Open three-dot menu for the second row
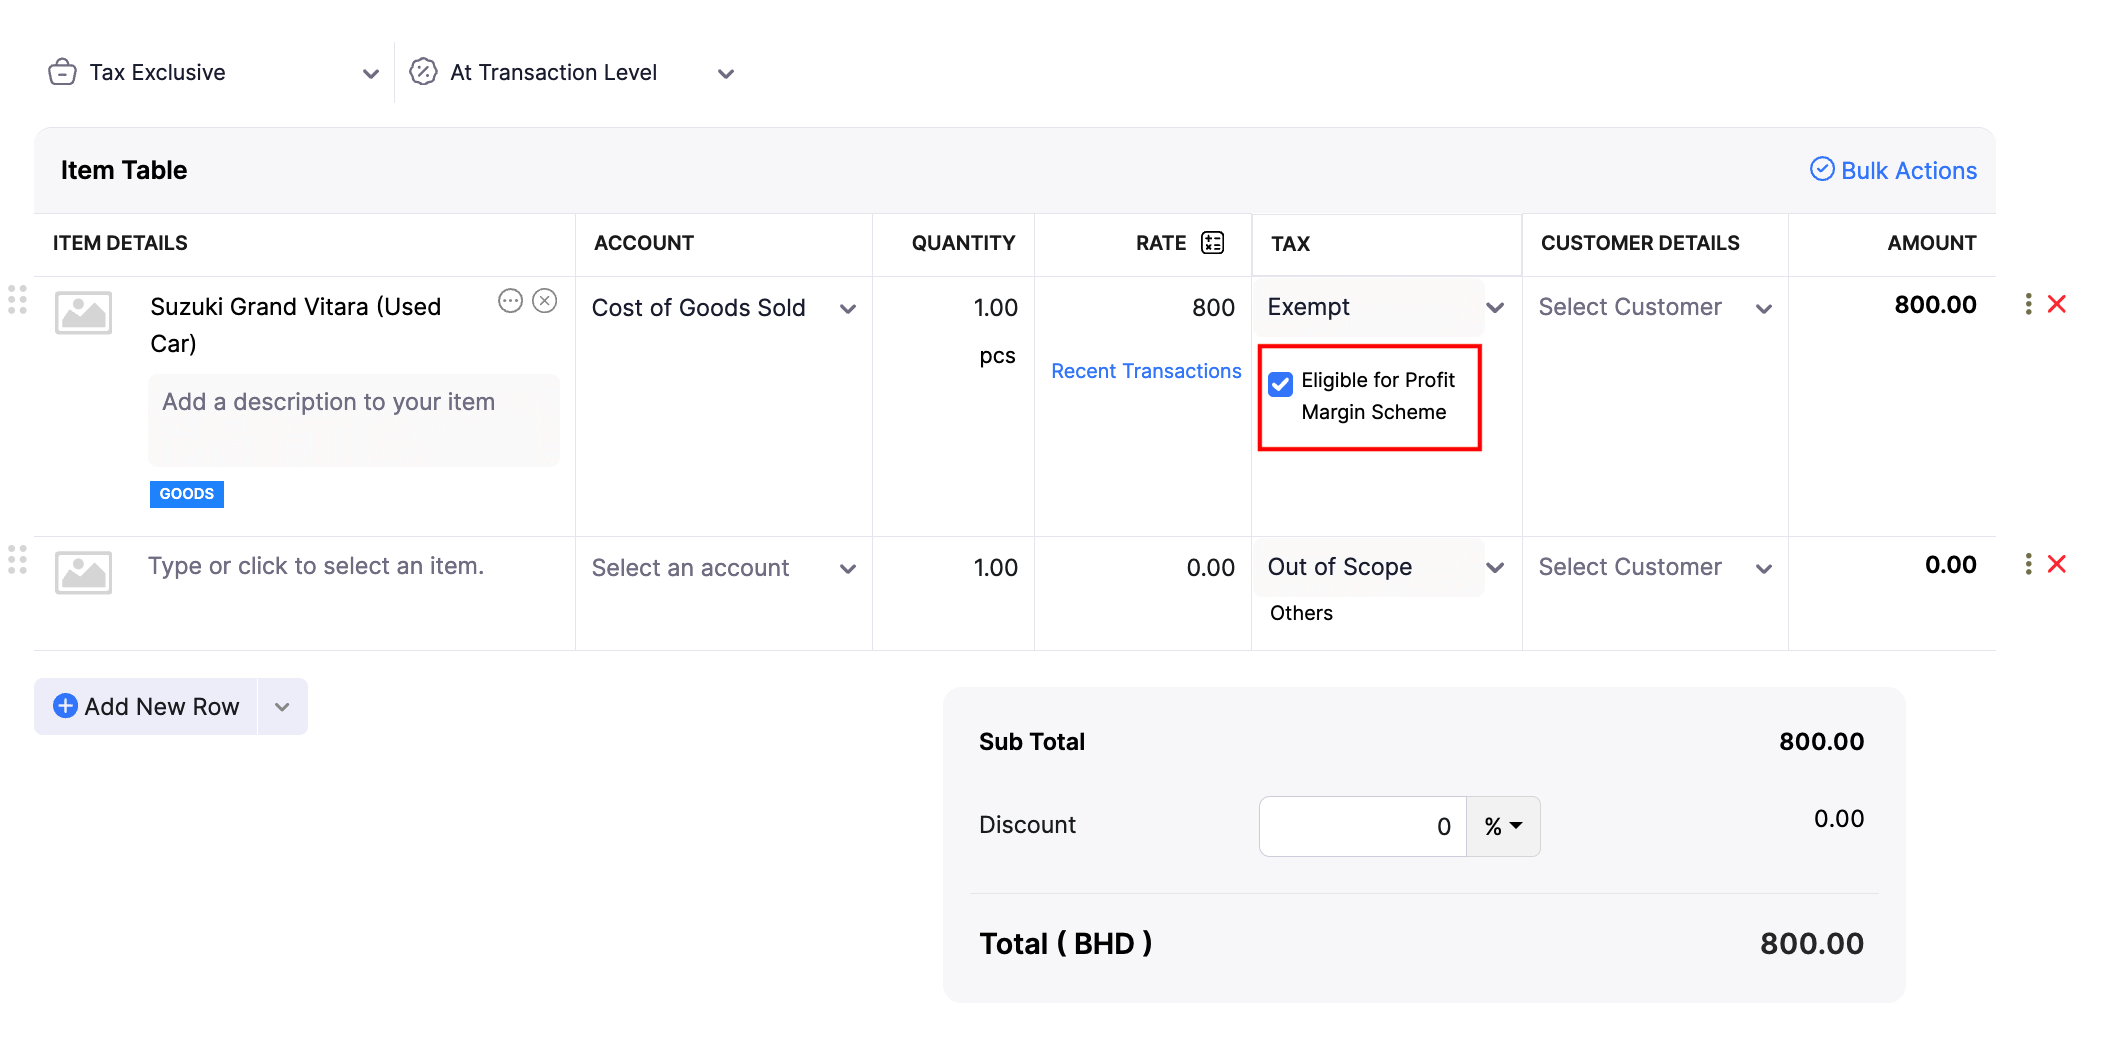Image resolution: width=2110 pixels, height=1042 pixels. pos(2028,564)
